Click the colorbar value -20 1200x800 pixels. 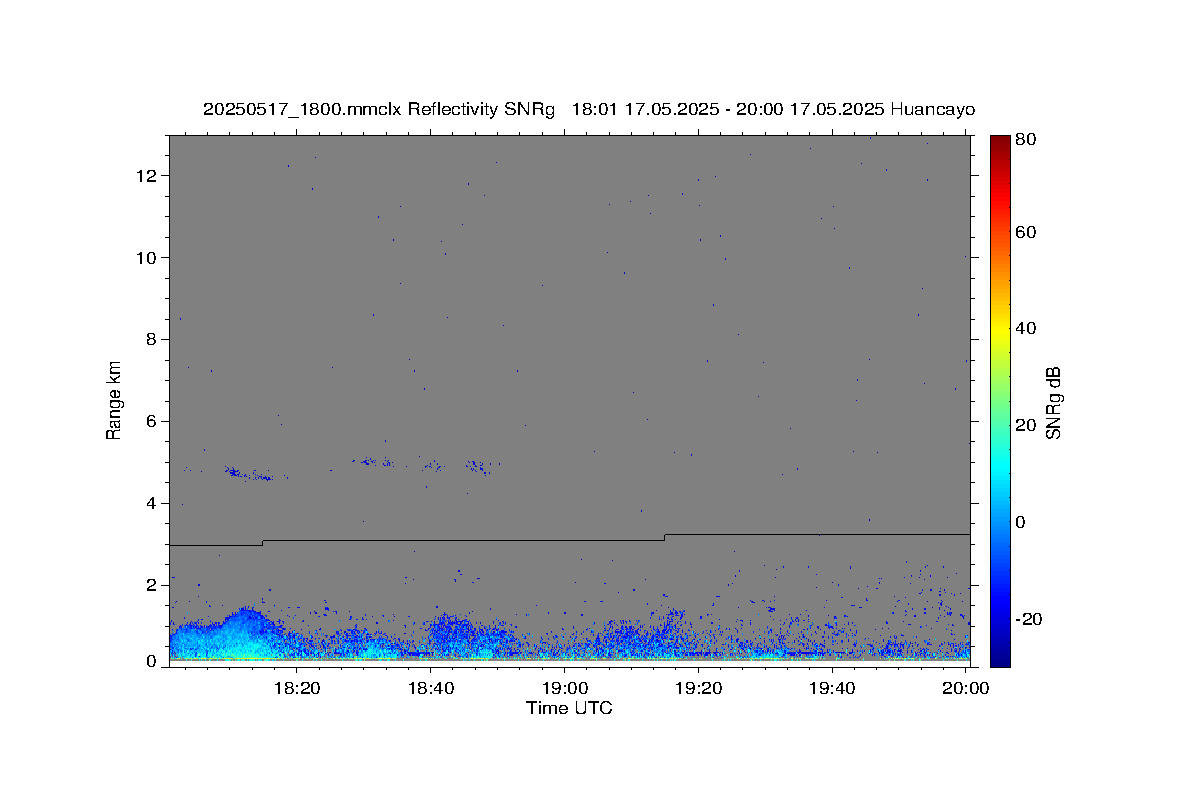pyautogui.click(x=1028, y=619)
